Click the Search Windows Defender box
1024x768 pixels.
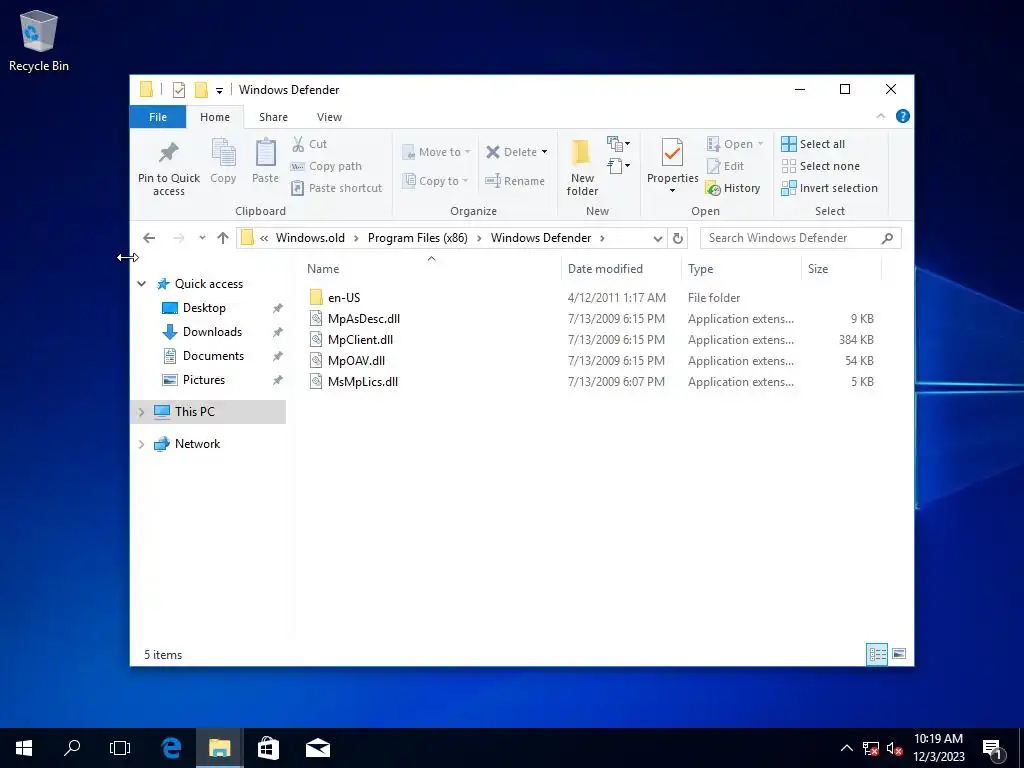coord(801,238)
